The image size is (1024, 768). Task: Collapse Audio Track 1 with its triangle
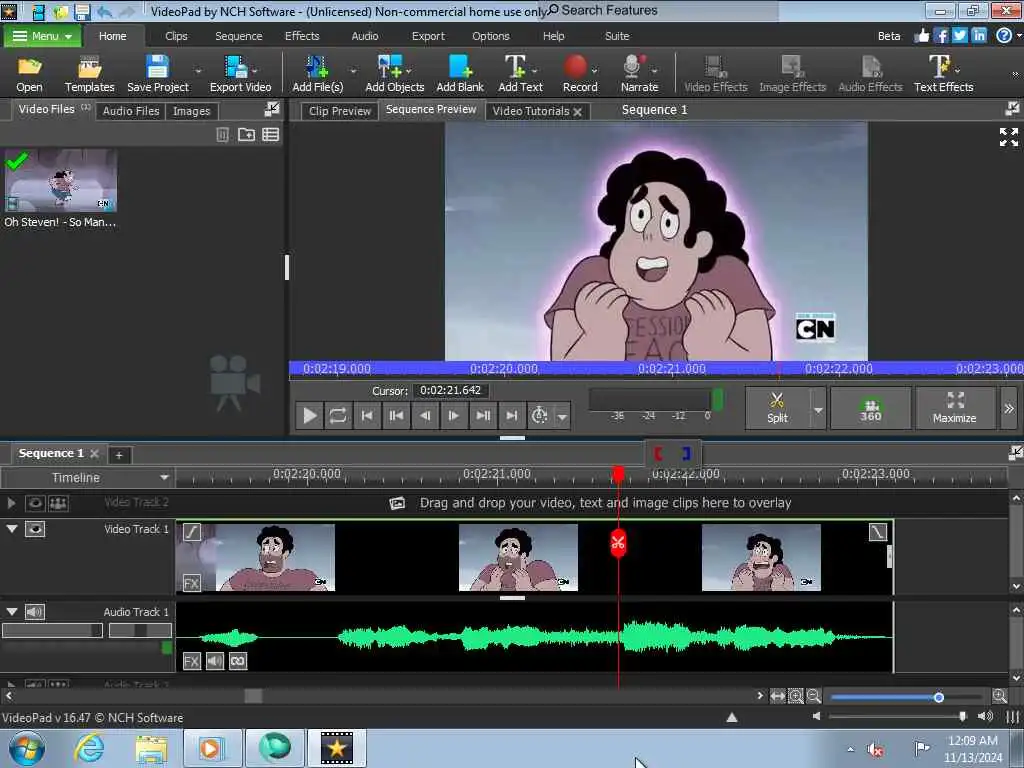tap(12, 611)
